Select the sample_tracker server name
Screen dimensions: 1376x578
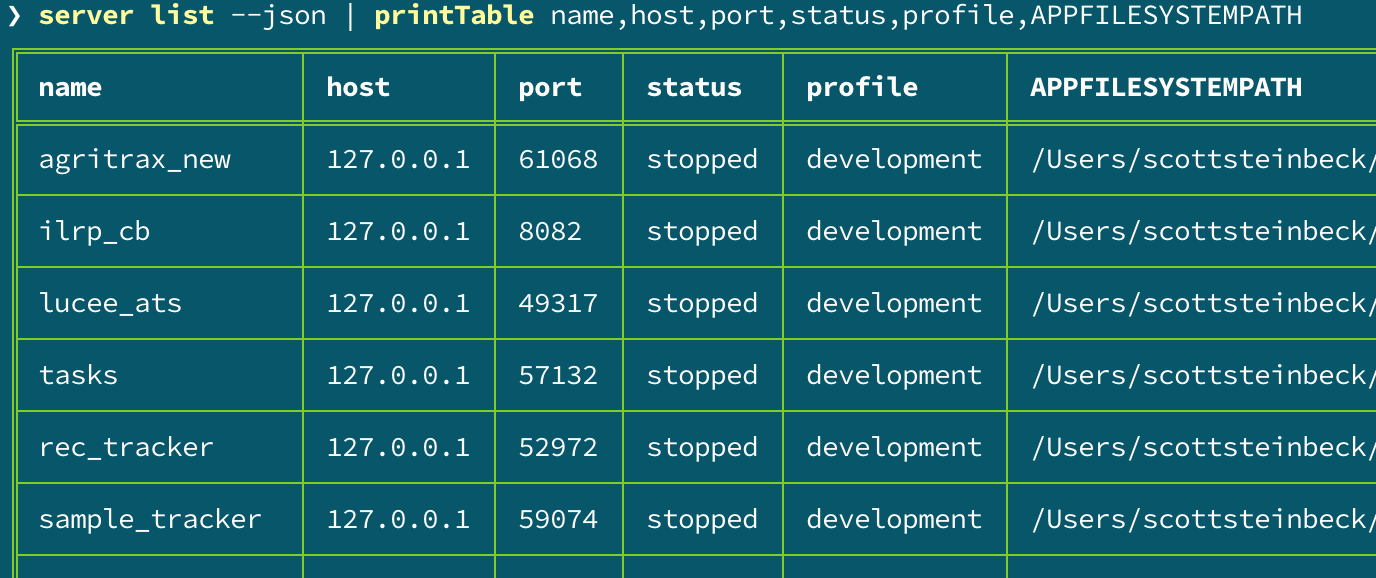(150, 520)
